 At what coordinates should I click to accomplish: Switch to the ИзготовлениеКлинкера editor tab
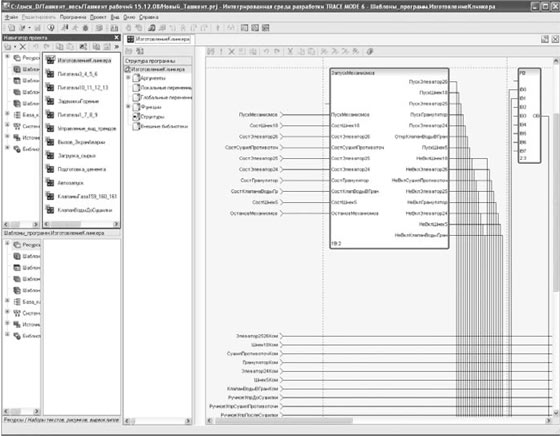click(159, 39)
